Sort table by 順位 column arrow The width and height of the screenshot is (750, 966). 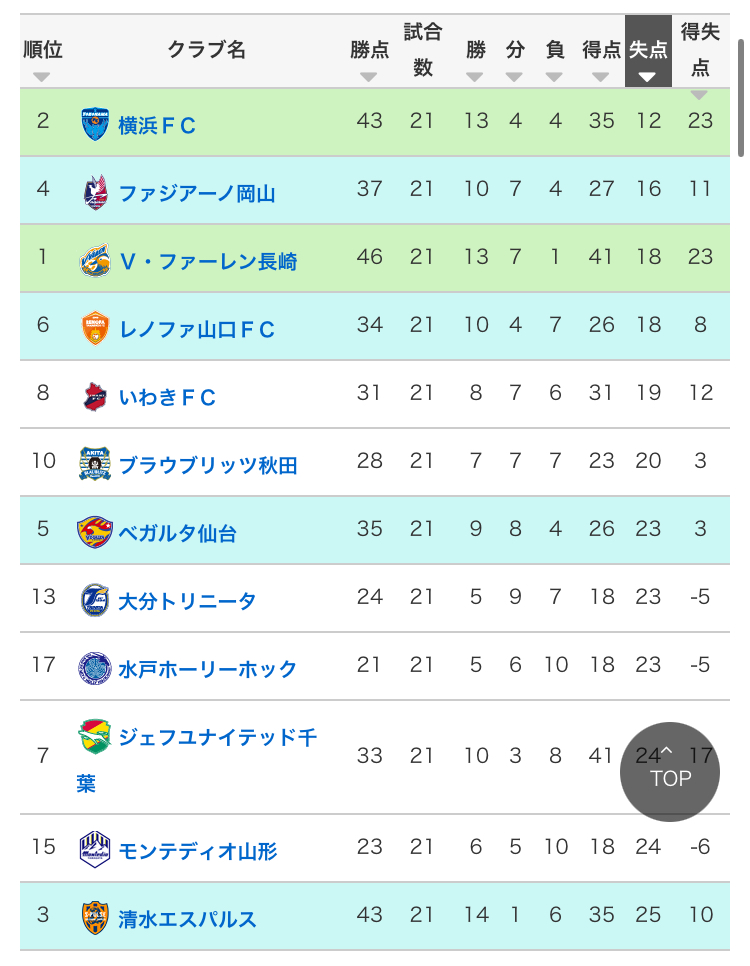pyautogui.click(x=41, y=77)
